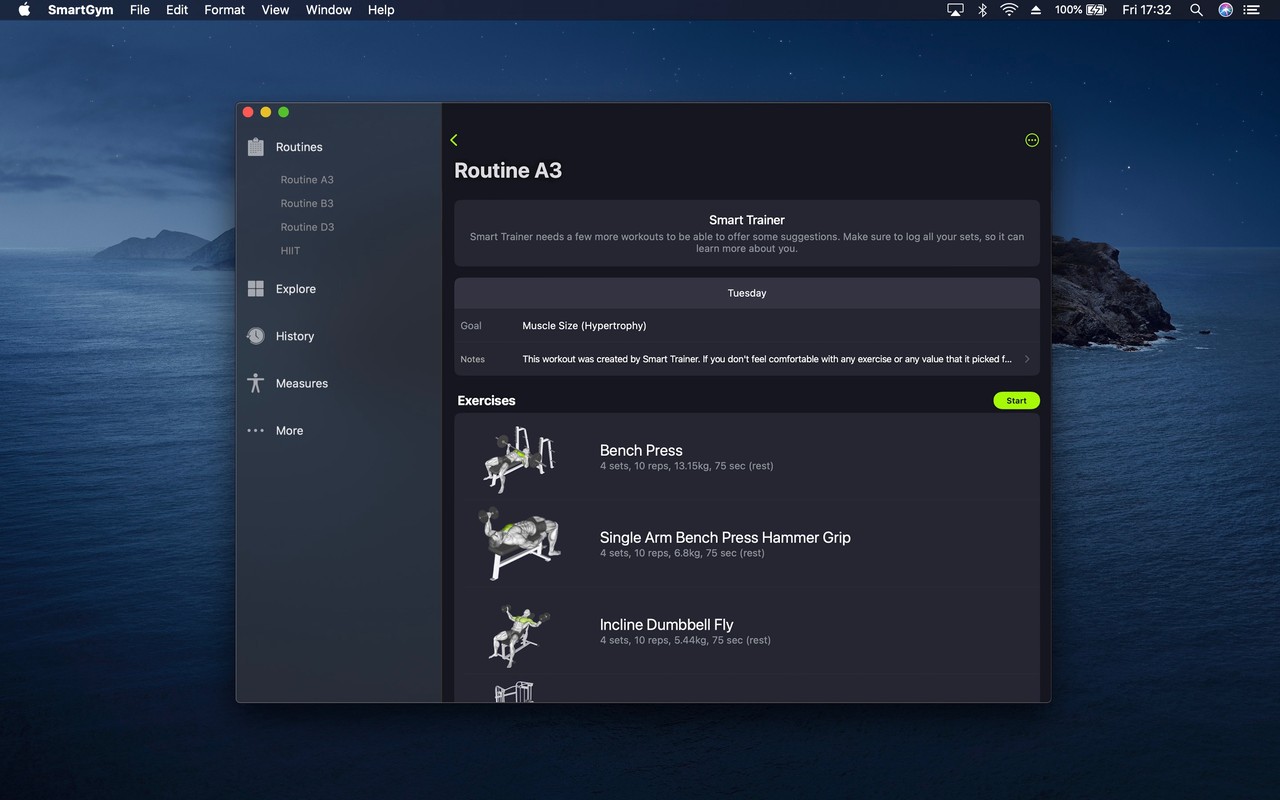Click the Routines clipboard icon in sidebar
The width and height of the screenshot is (1280, 800).
pyautogui.click(x=256, y=147)
